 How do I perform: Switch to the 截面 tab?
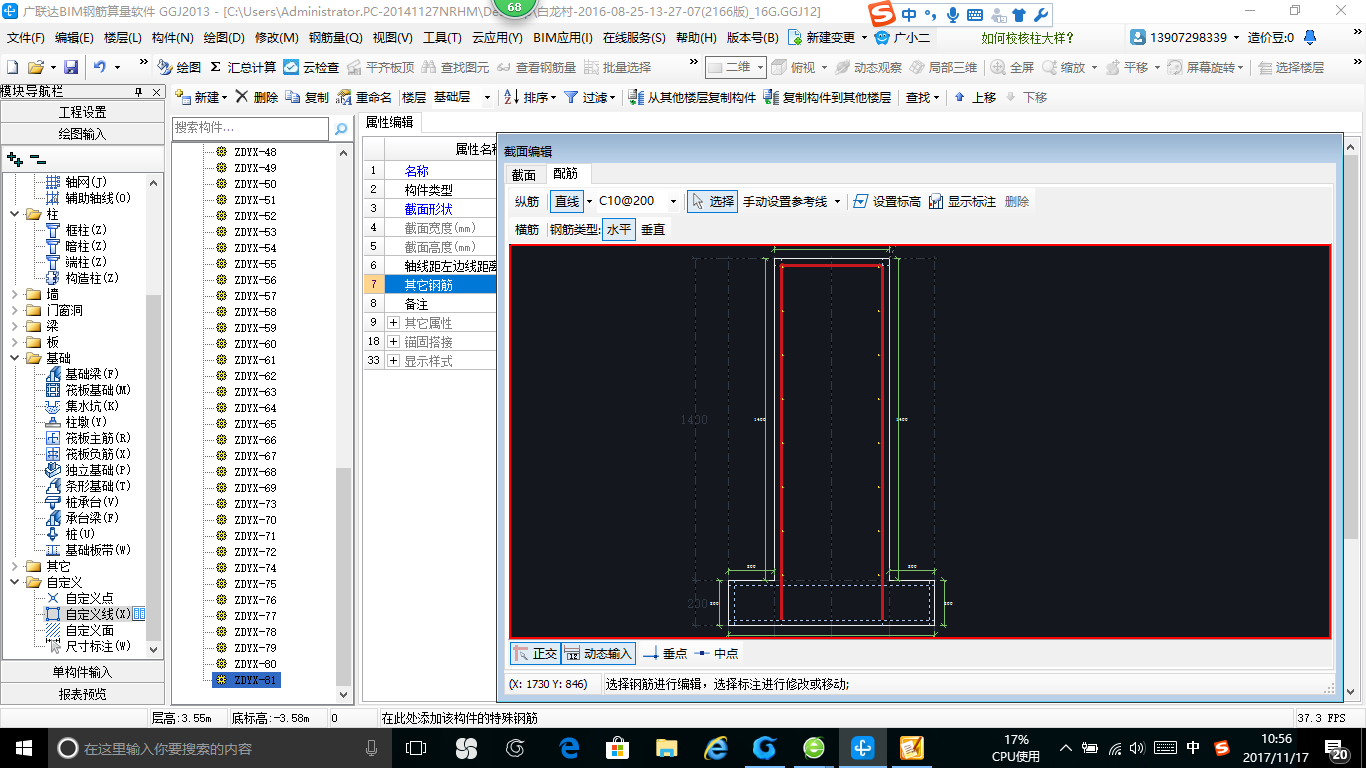(x=524, y=174)
